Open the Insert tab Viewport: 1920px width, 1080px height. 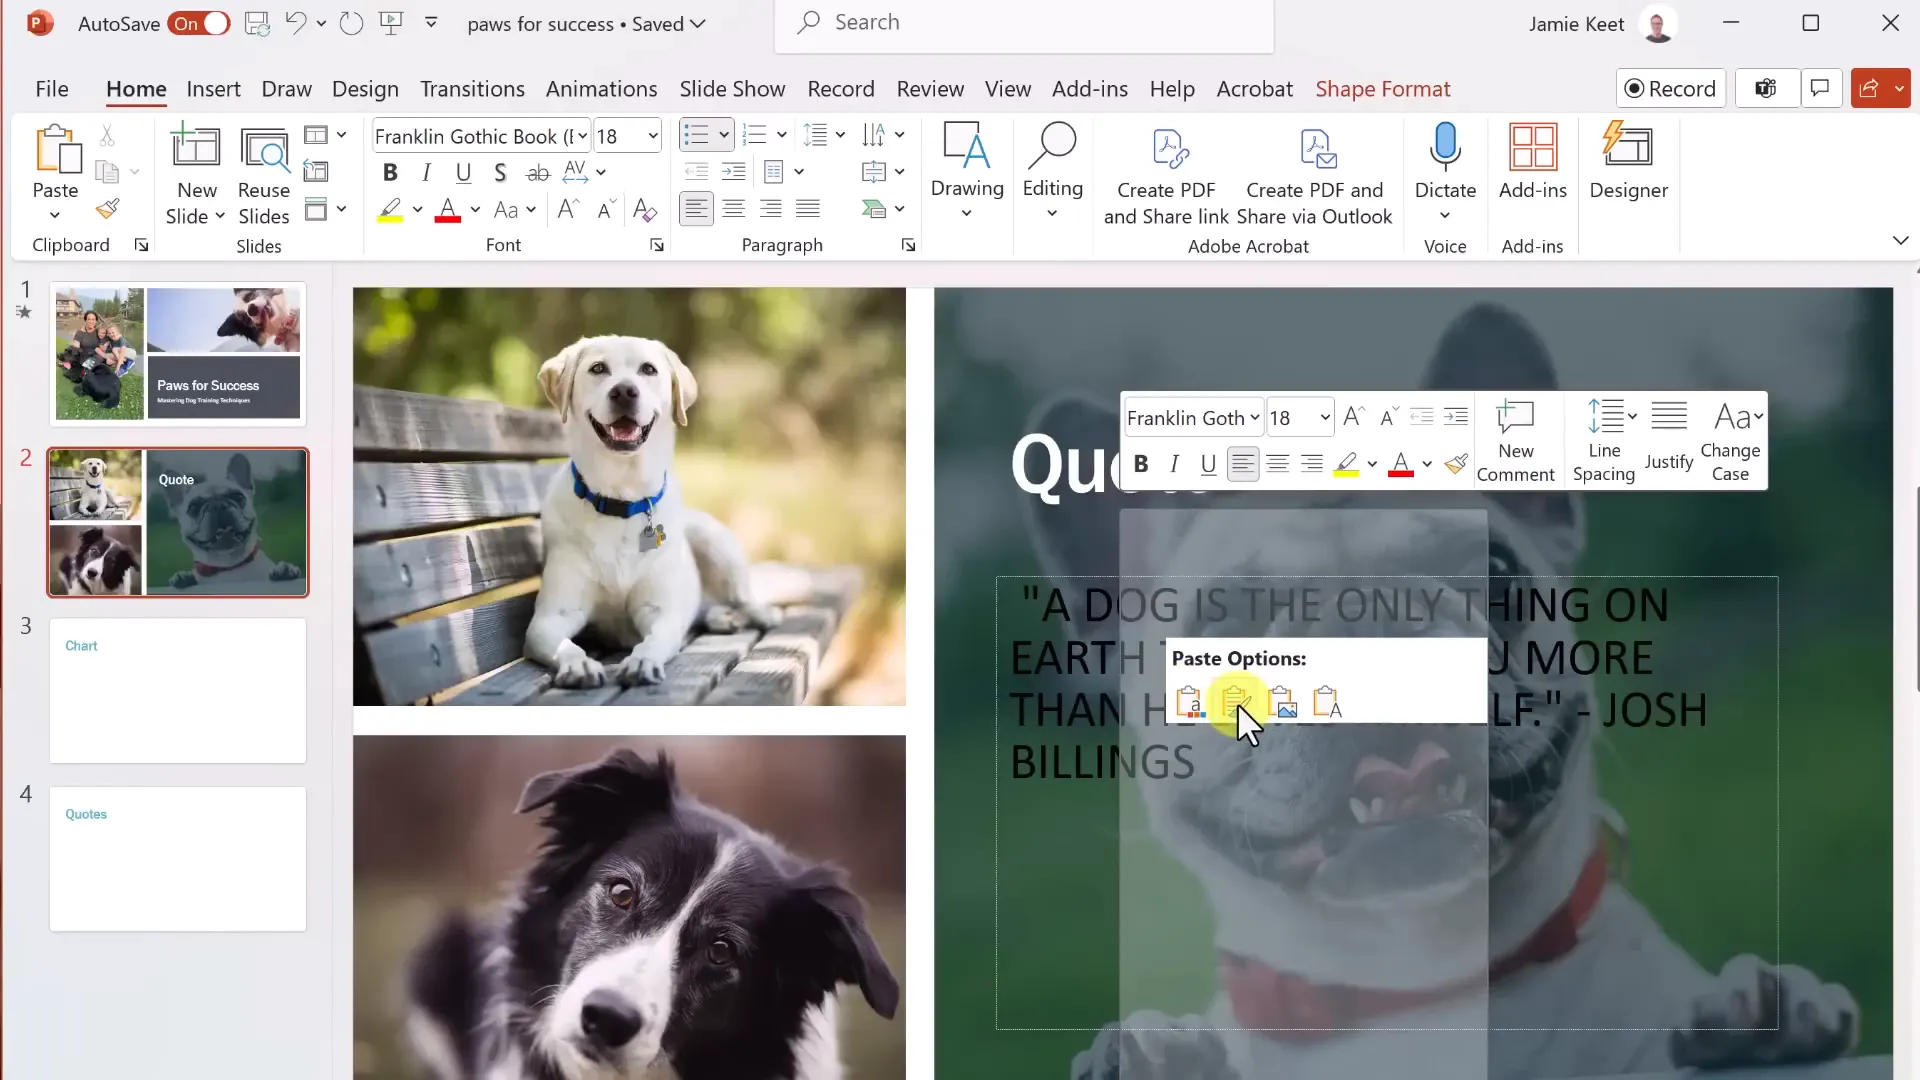[213, 89]
